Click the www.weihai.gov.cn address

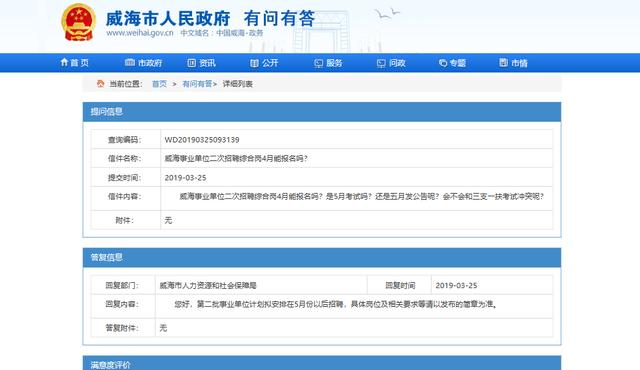(140, 33)
